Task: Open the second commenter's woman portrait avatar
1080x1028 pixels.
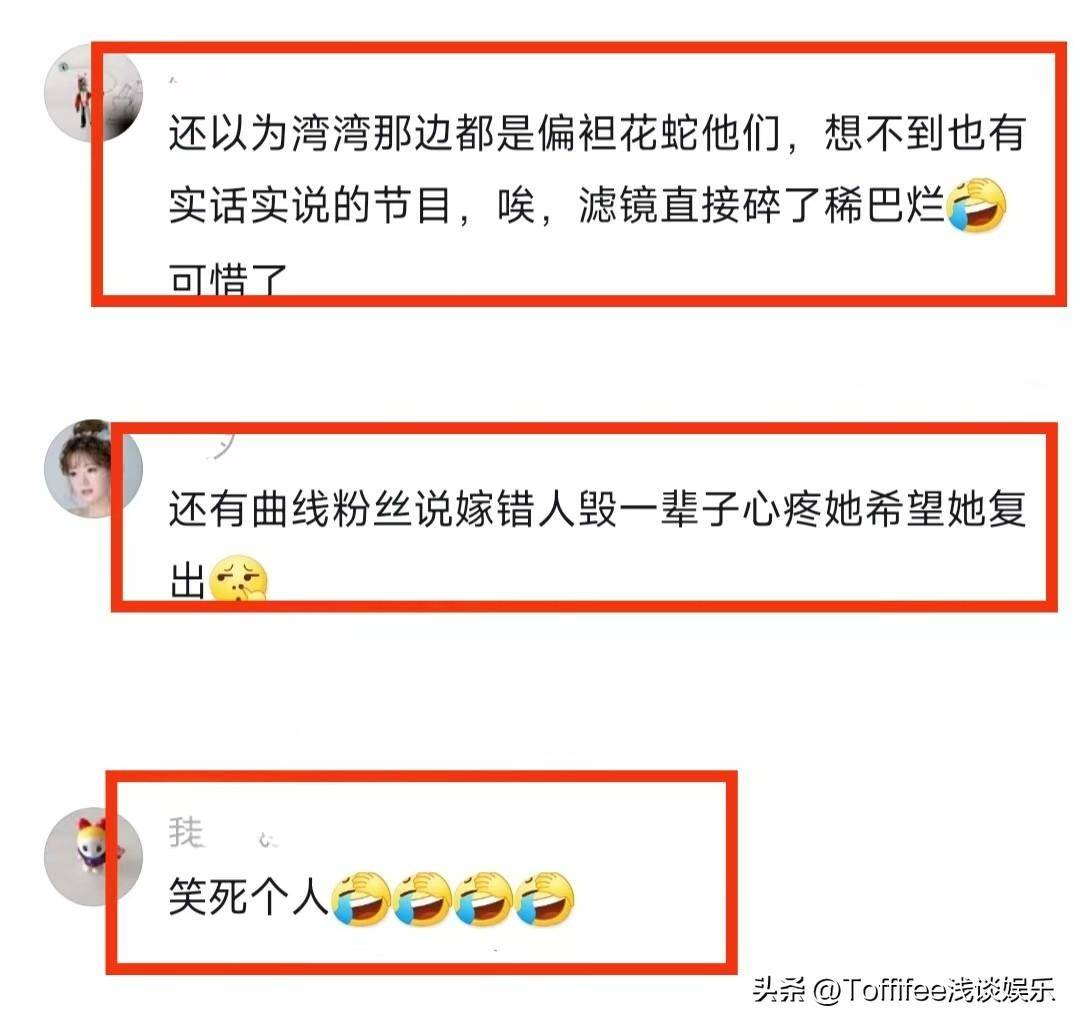Action: click(x=94, y=468)
